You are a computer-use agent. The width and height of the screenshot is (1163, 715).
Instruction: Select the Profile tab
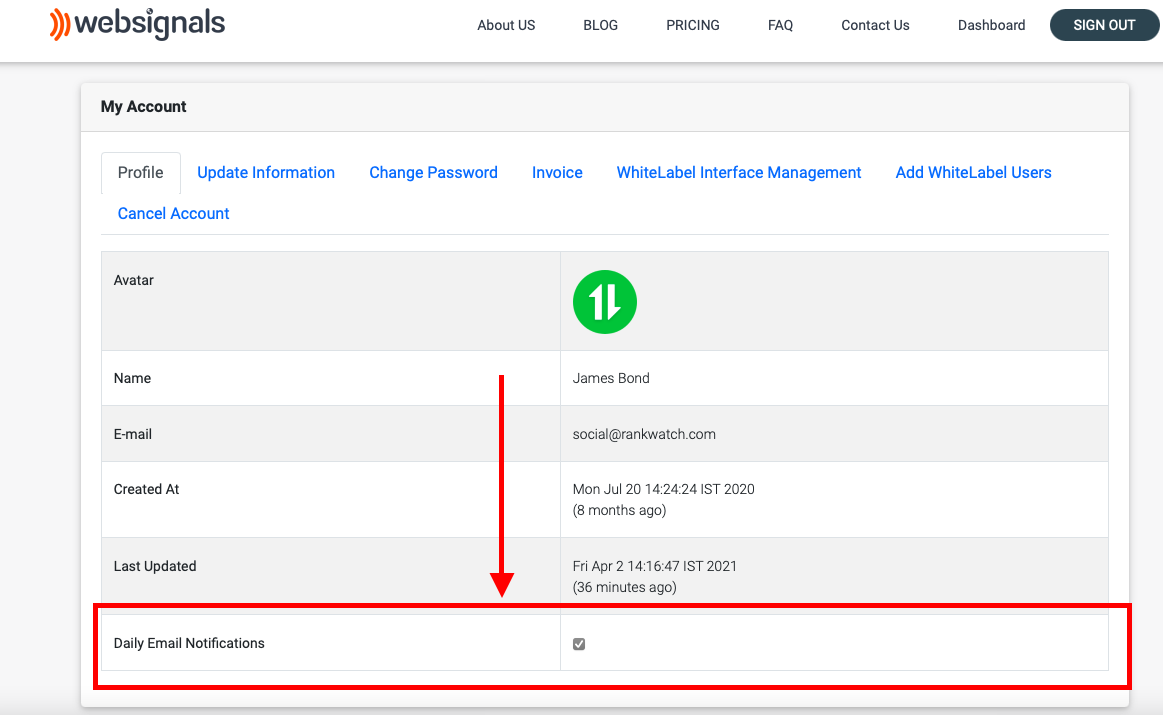[140, 173]
